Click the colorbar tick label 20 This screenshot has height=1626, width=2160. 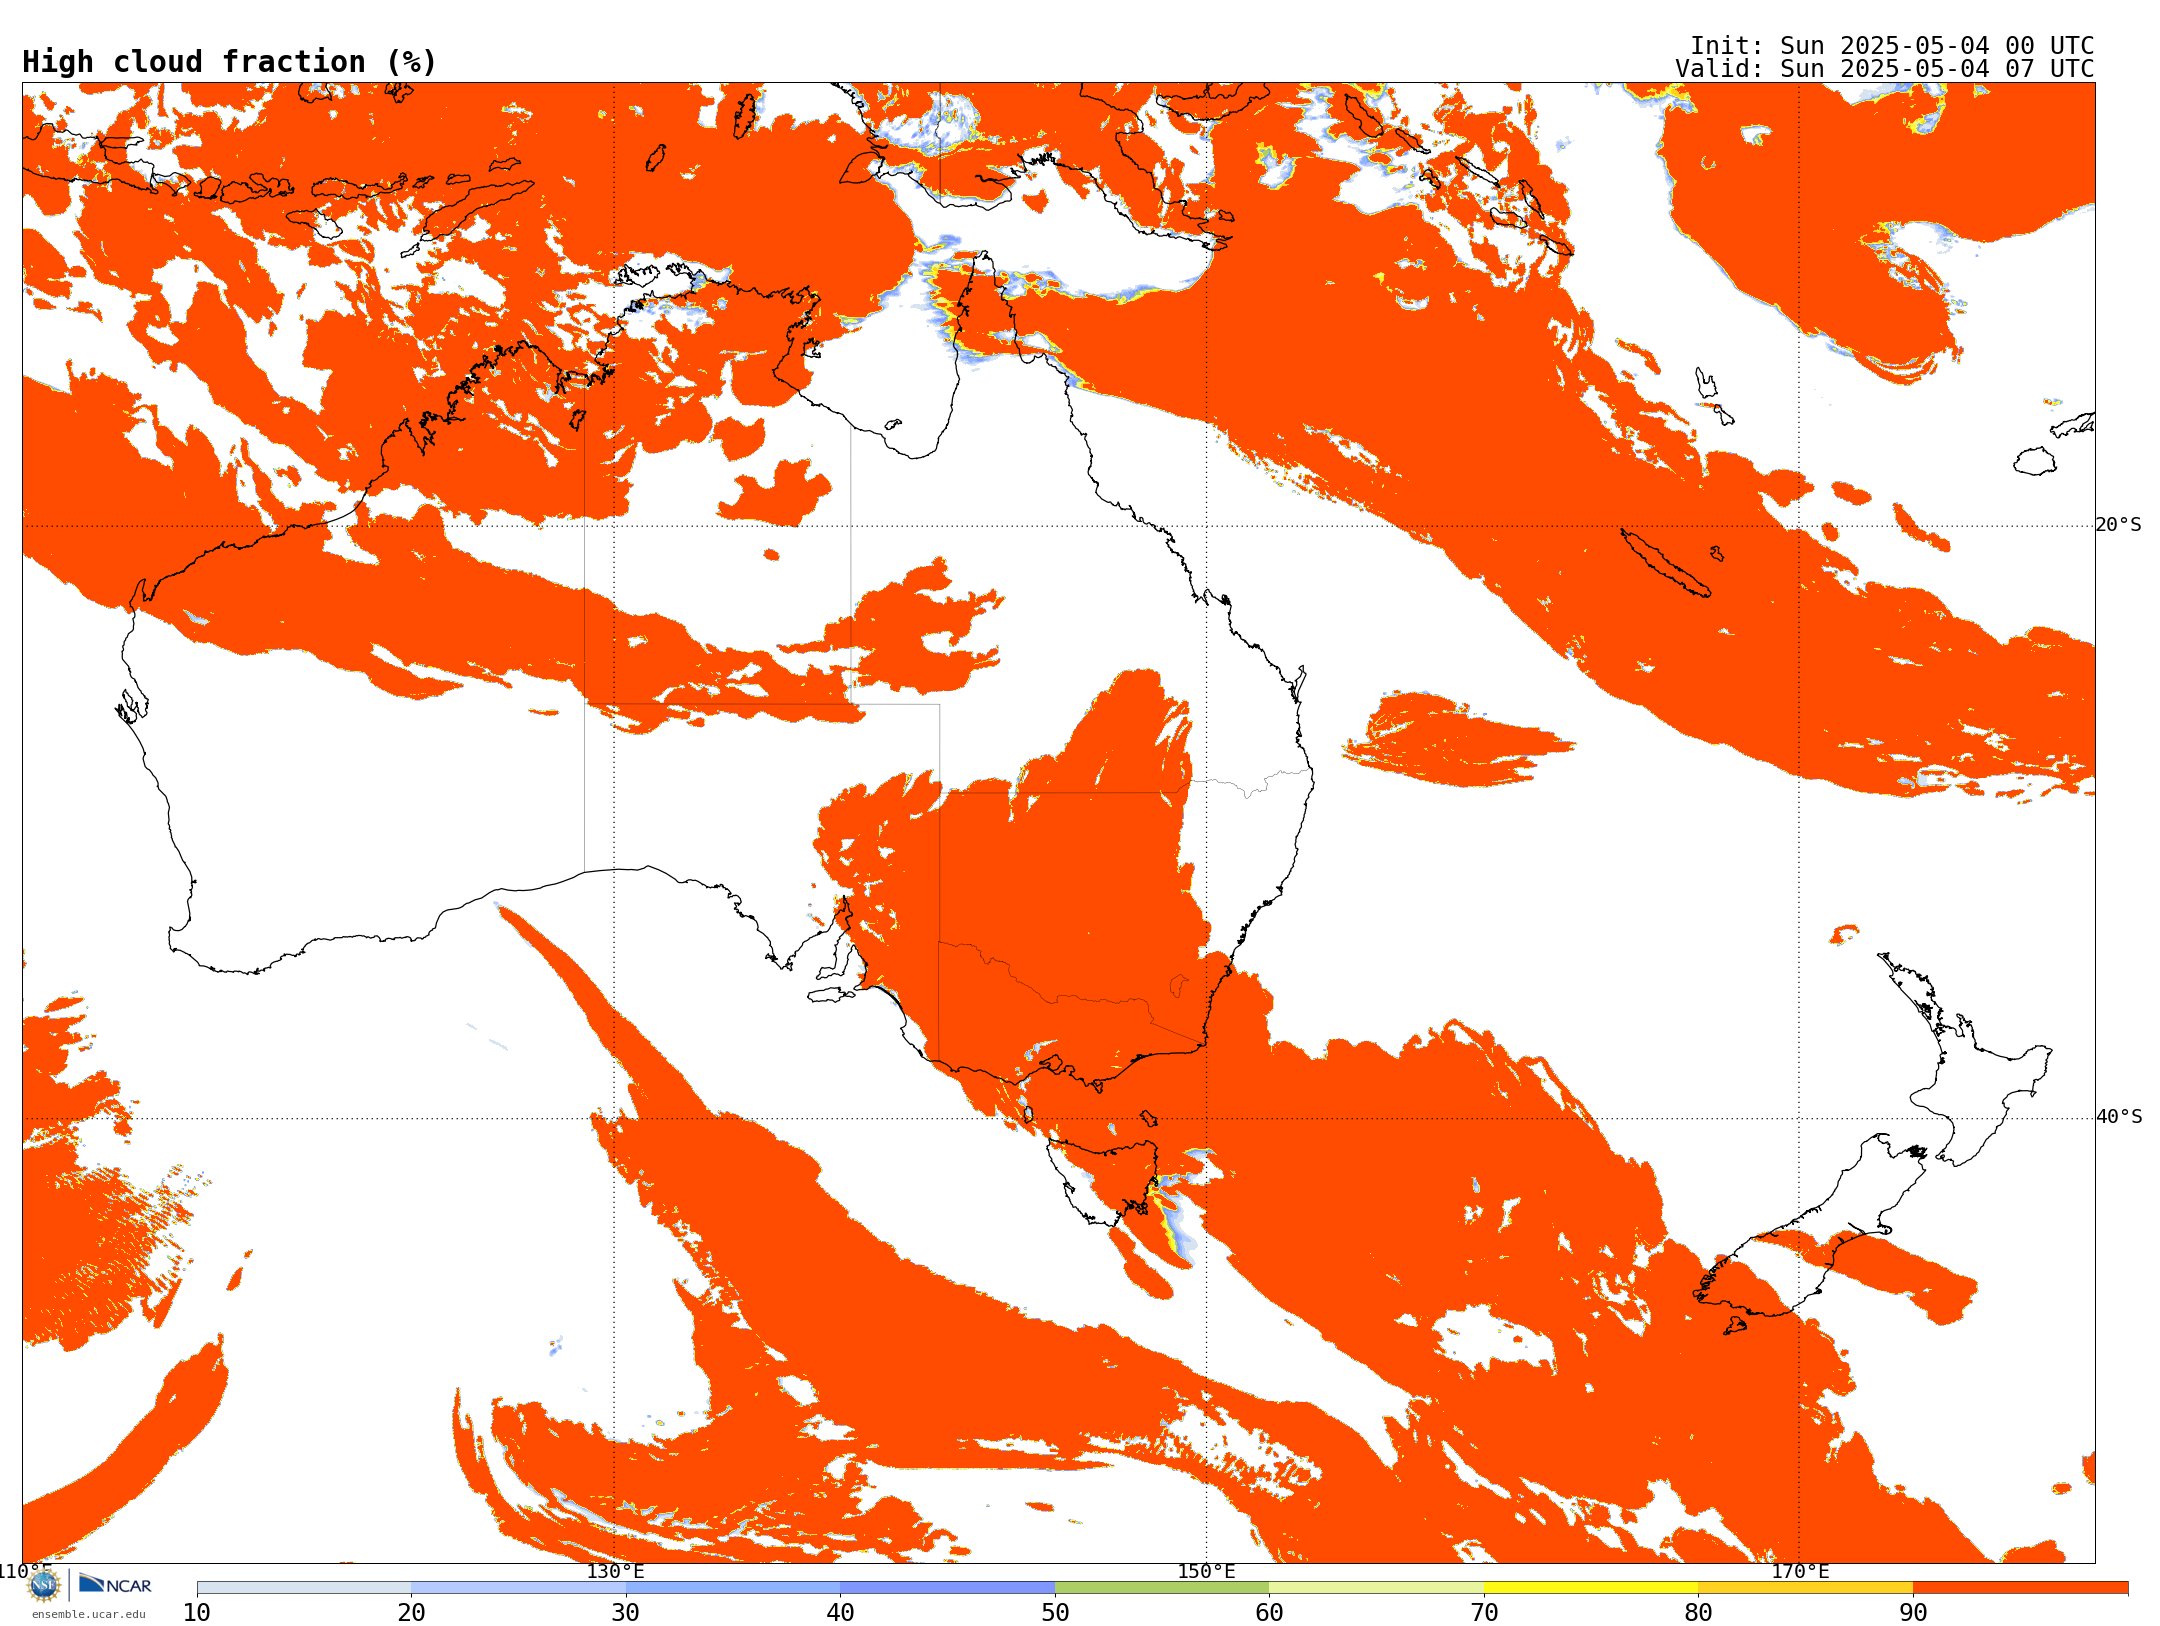pyautogui.click(x=411, y=1613)
